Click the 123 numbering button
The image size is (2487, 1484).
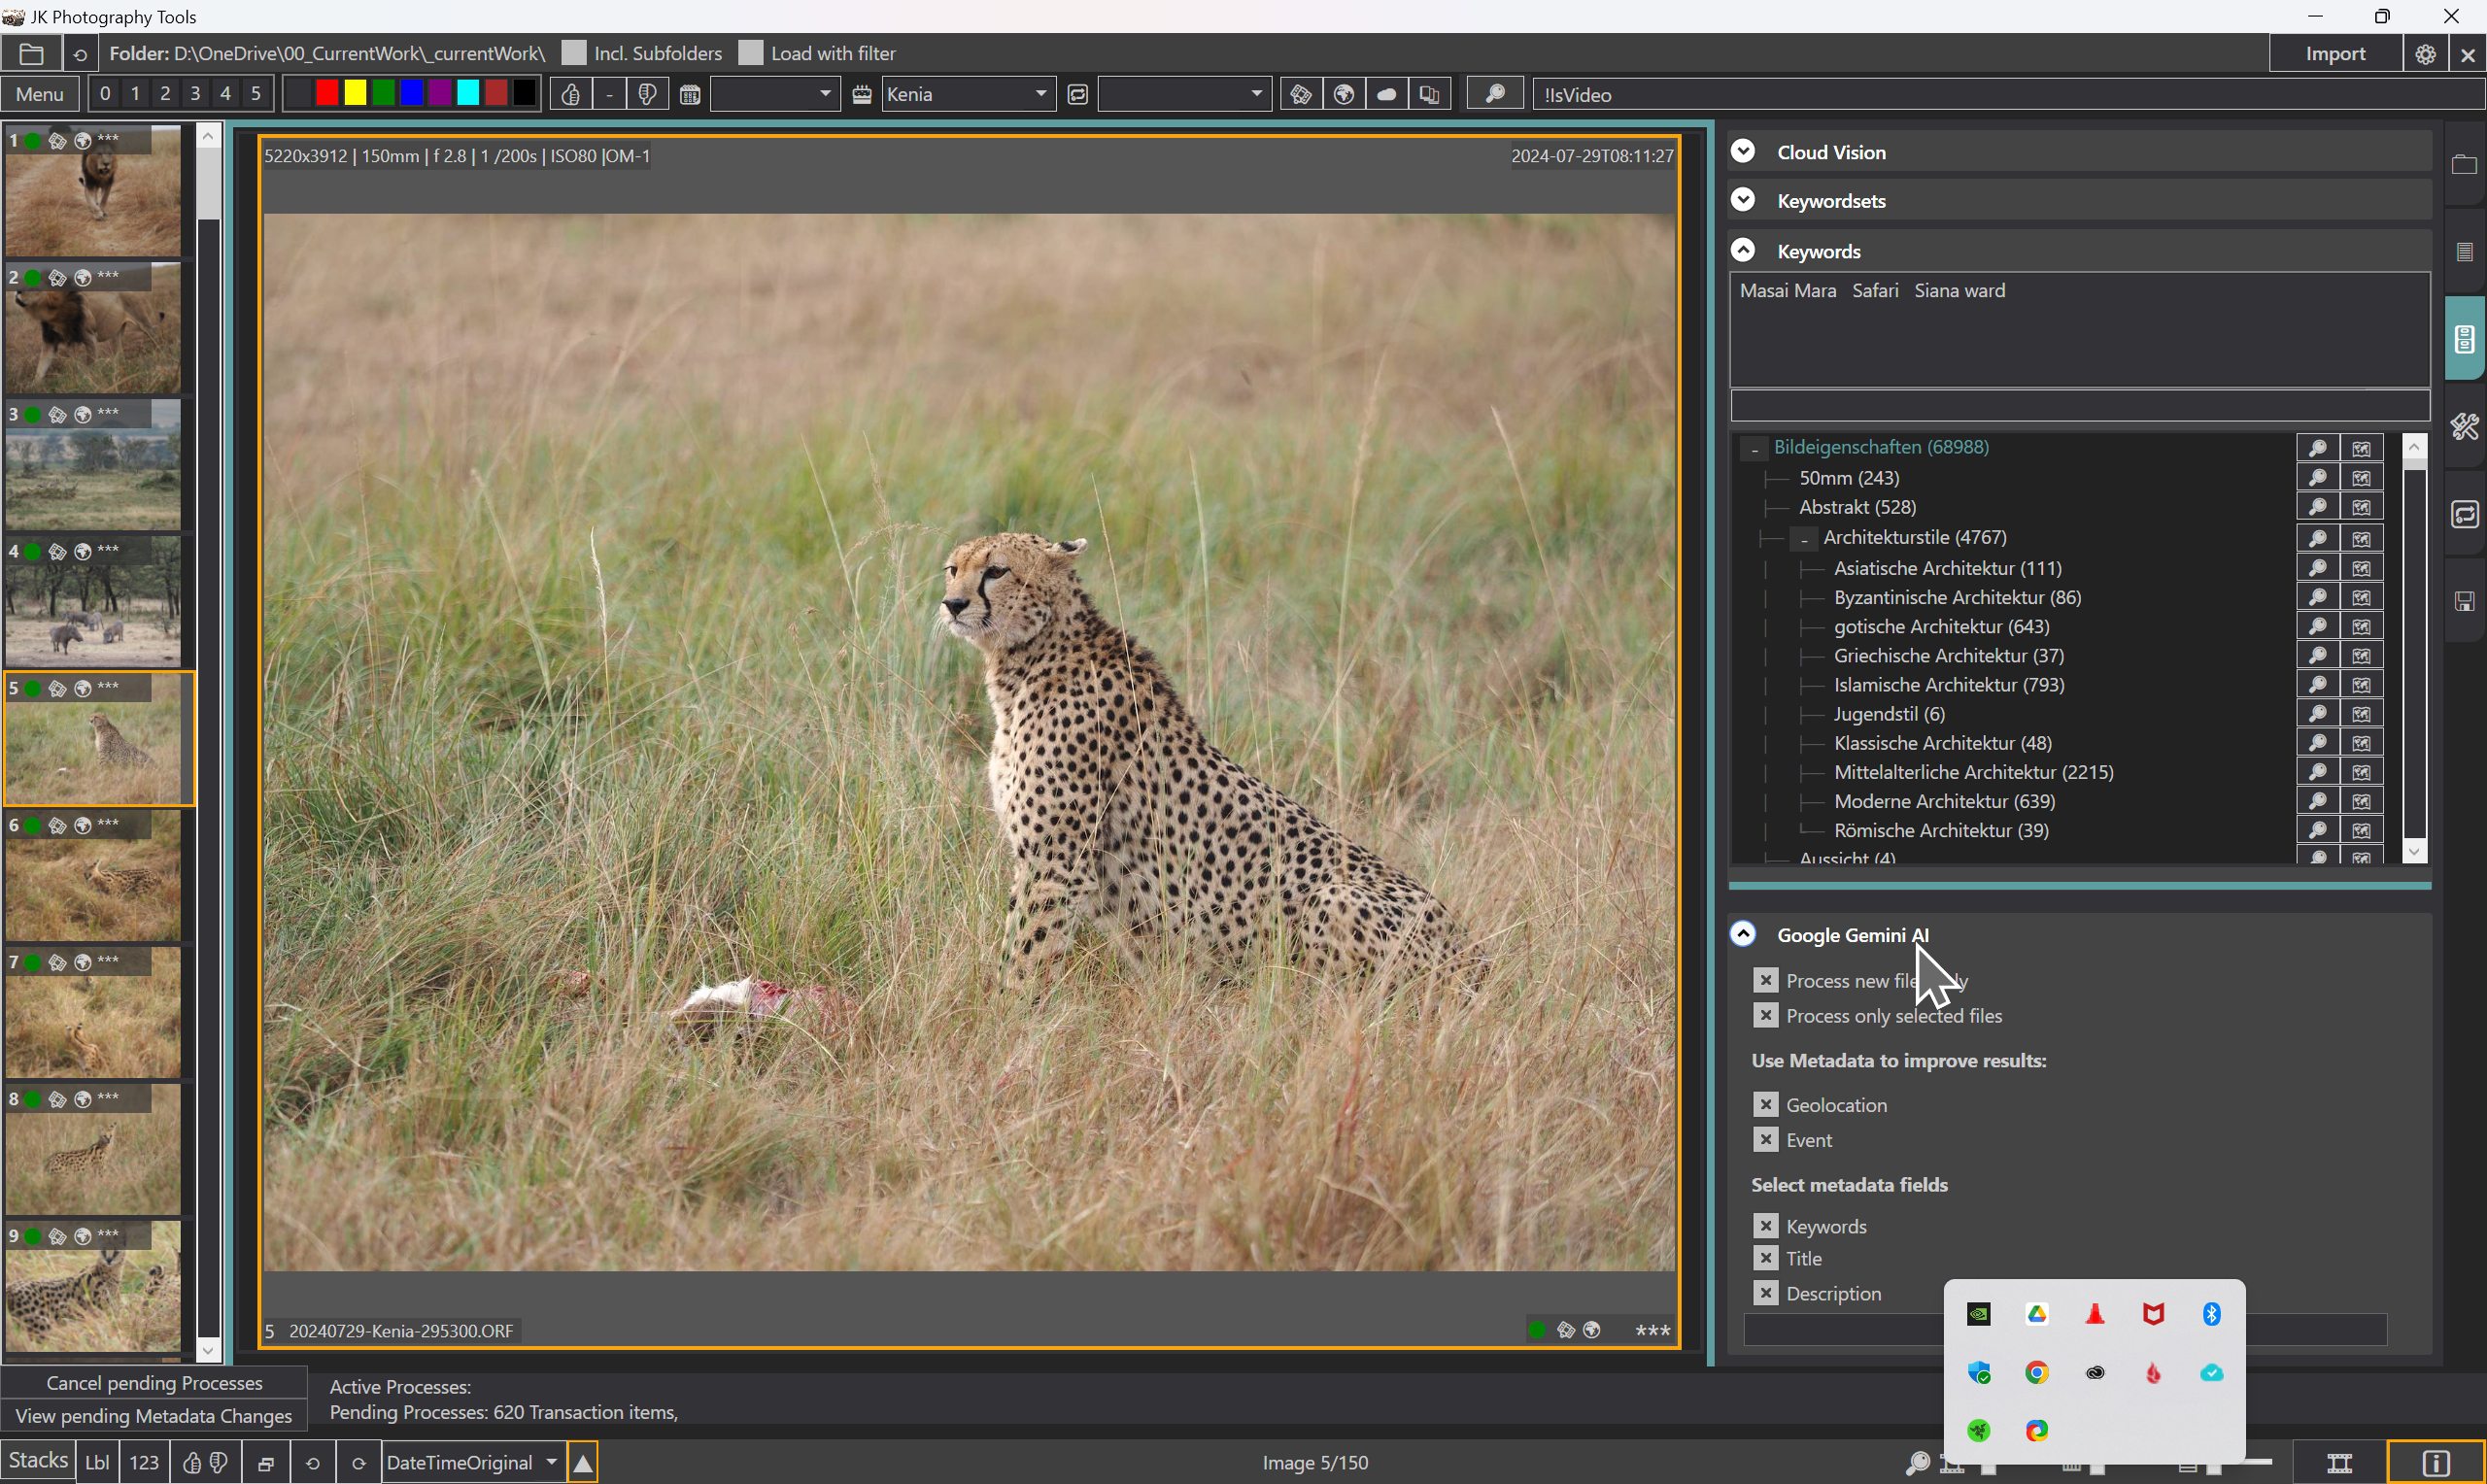144,1463
